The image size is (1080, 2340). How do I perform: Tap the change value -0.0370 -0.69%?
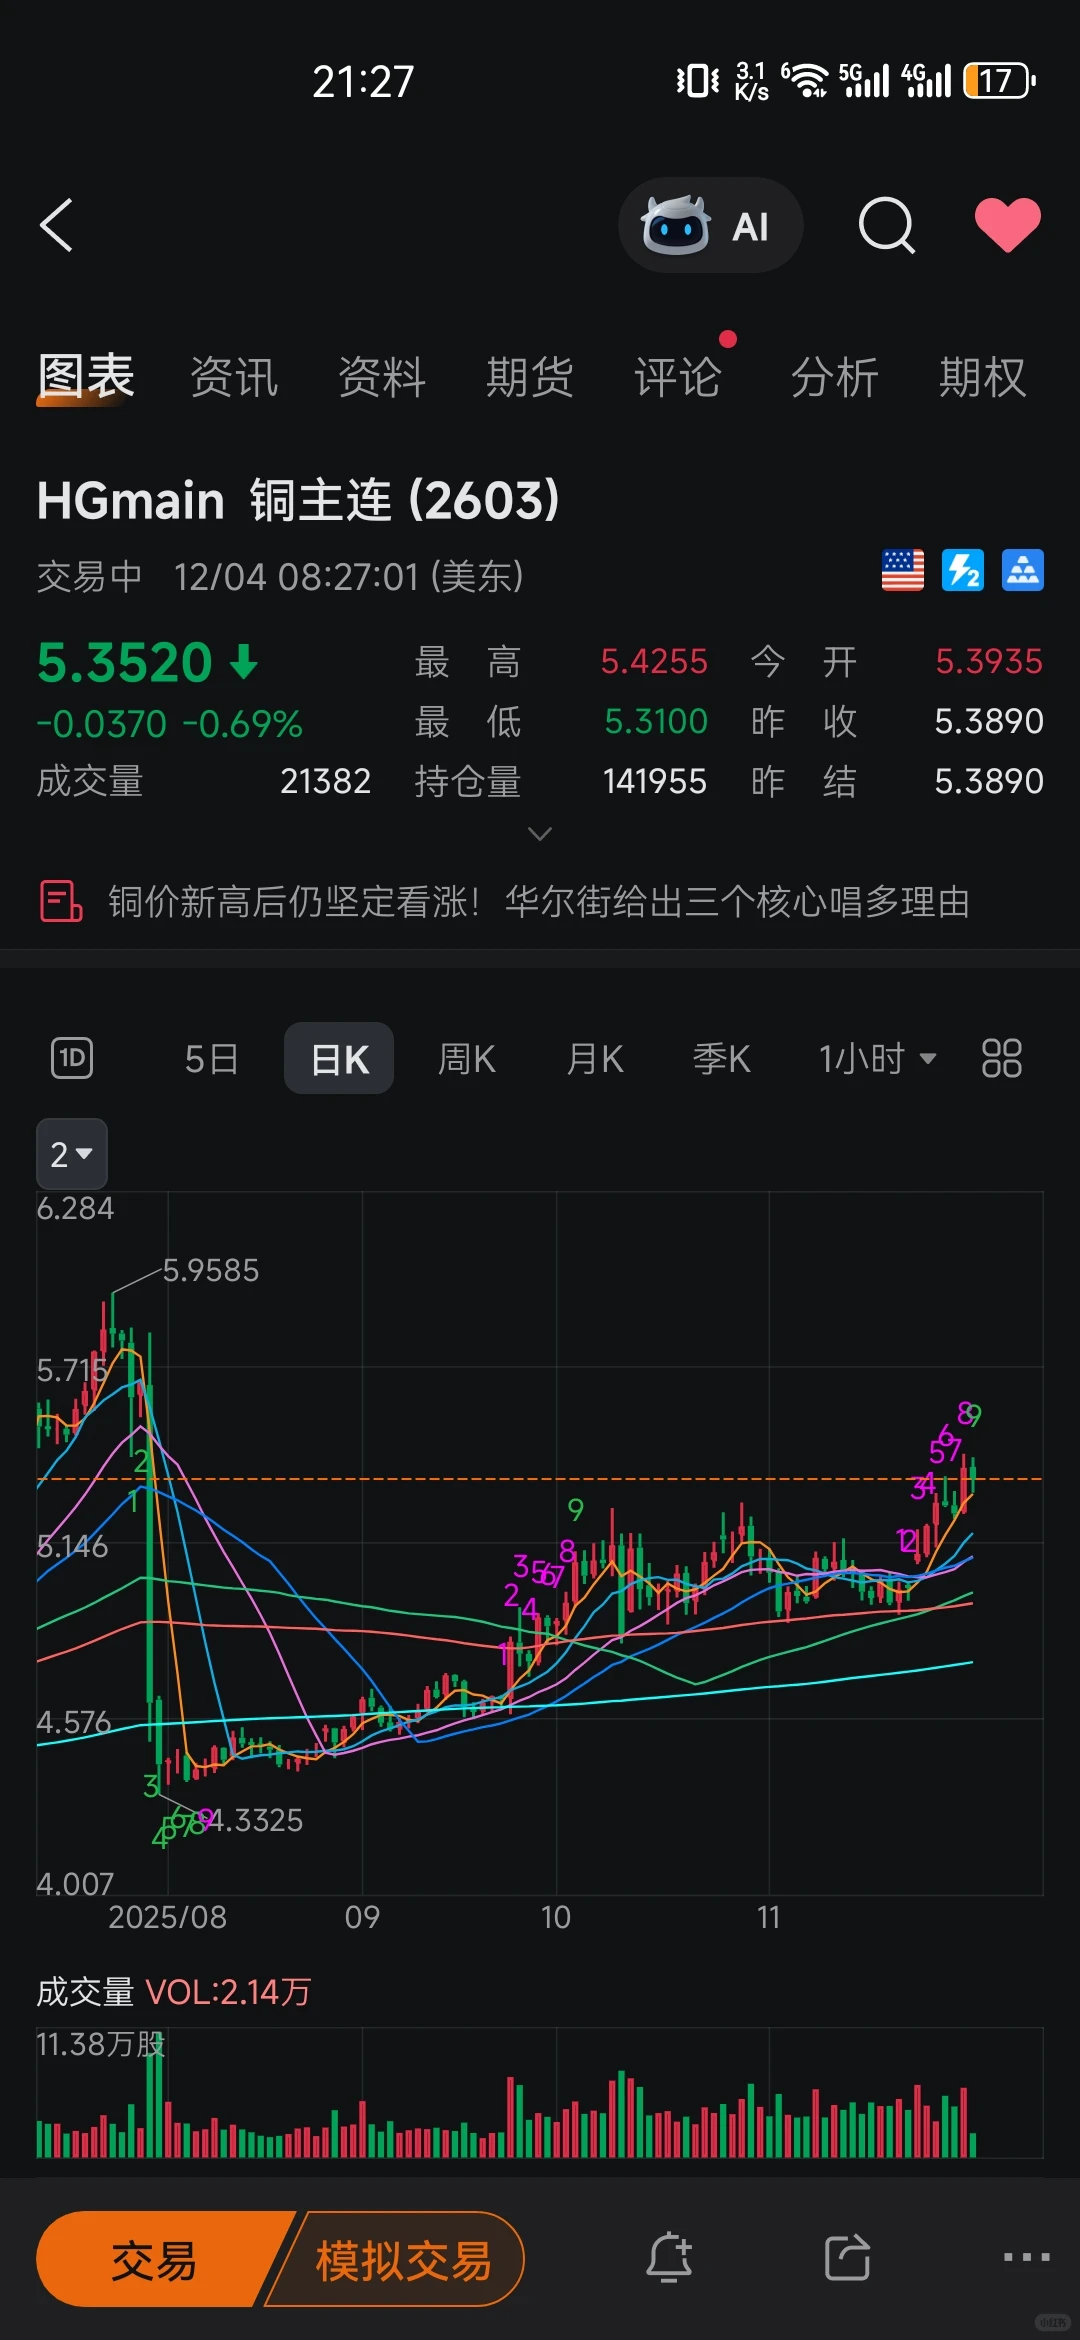(169, 723)
